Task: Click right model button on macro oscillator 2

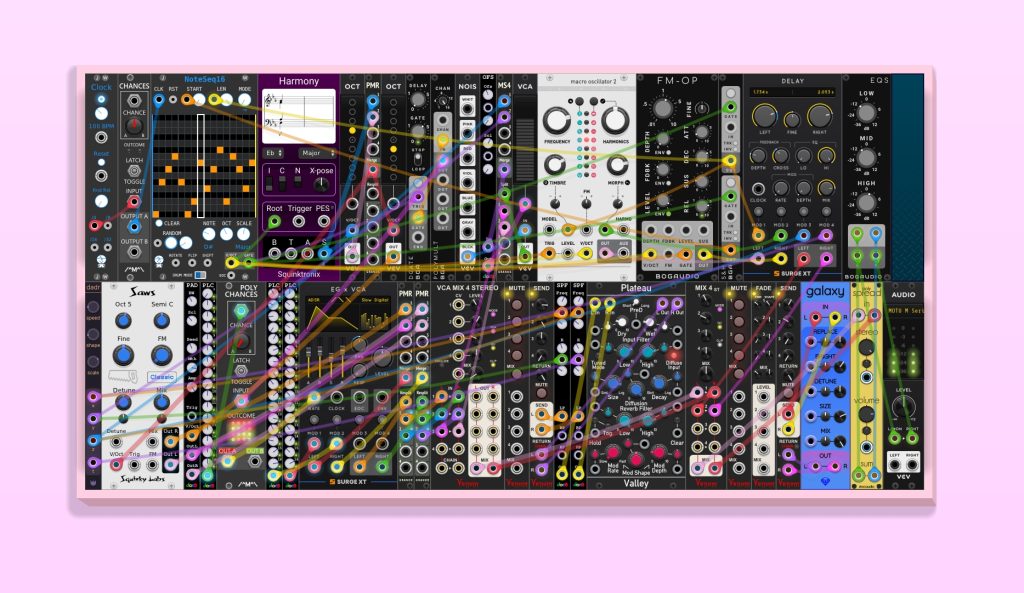Action: (593, 101)
